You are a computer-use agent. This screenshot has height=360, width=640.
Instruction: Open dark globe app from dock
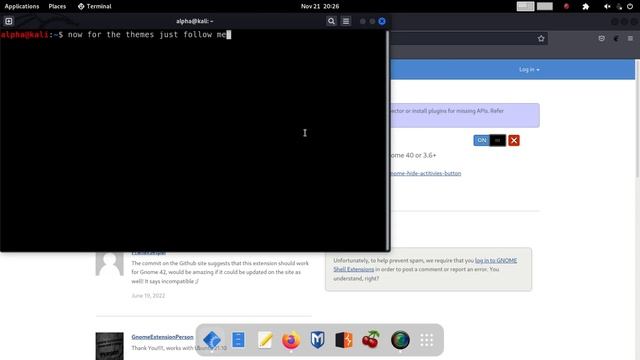click(x=400, y=340)
